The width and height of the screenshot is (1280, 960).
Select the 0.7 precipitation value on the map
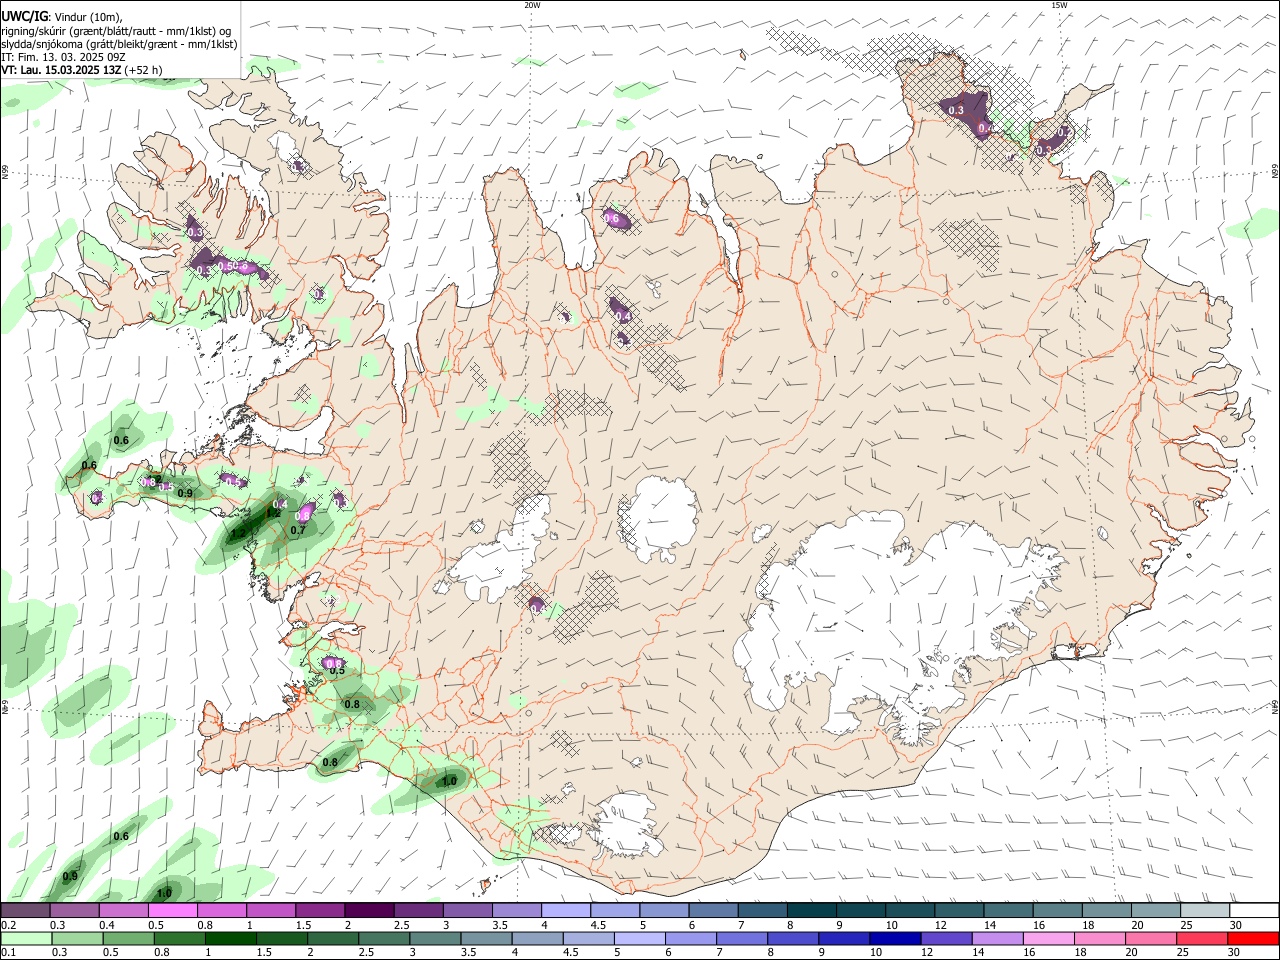click(x=298, y=530)
